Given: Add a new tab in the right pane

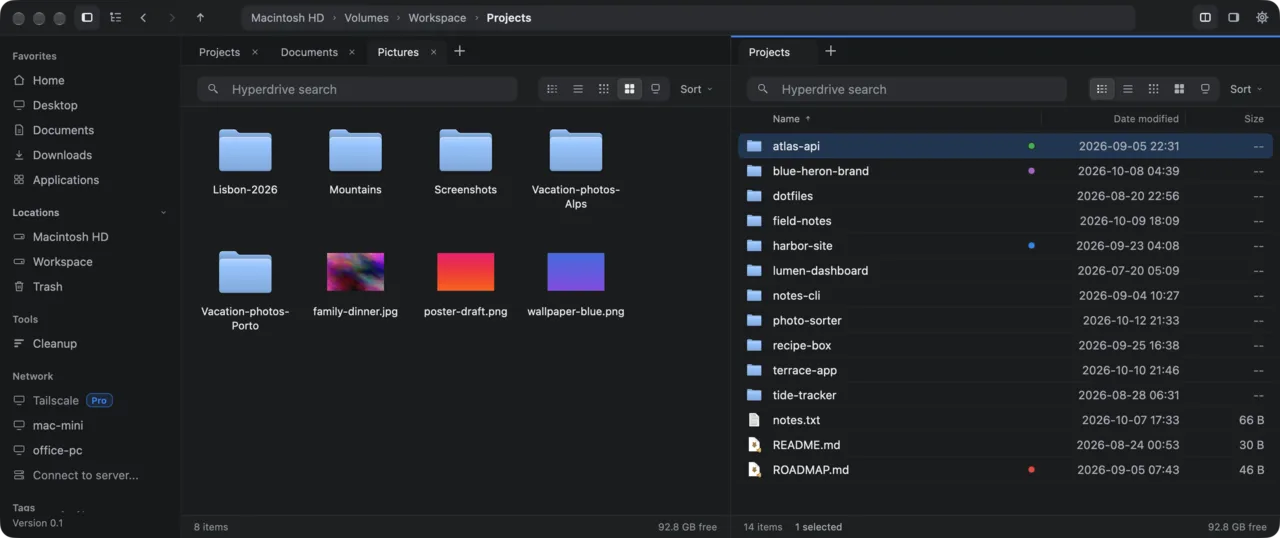Looking at the screenshot, I should 830,51.
